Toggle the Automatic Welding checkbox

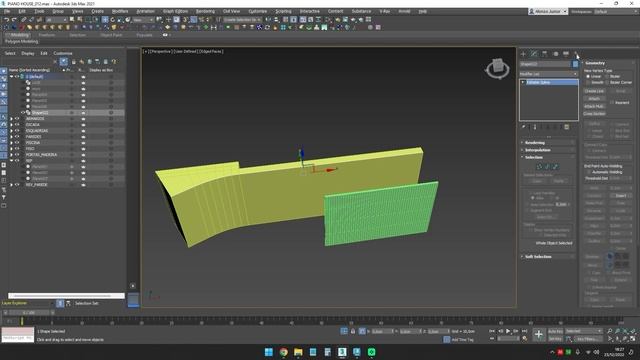pyautogui.click(x=589, y=172)
